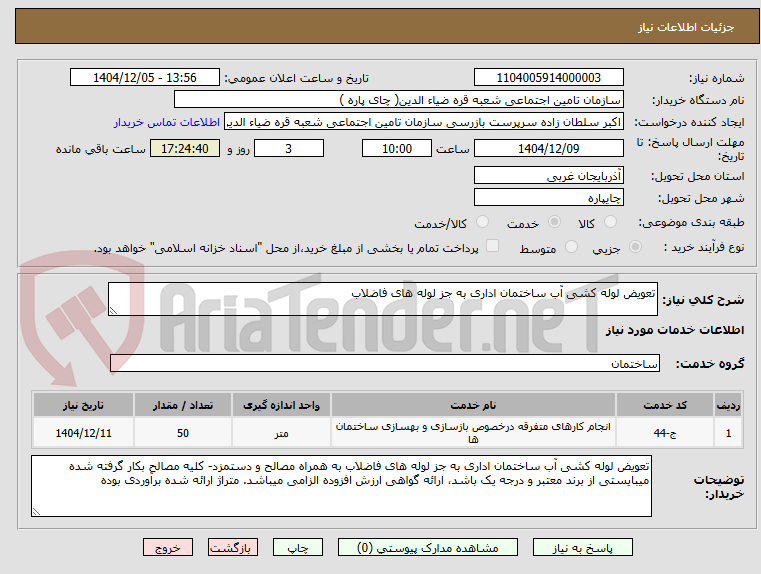Image resolution: width=761 pixels, height=574 pixels.
Task: Click the کد خدمت column header
Action: [x=665, y=405]
